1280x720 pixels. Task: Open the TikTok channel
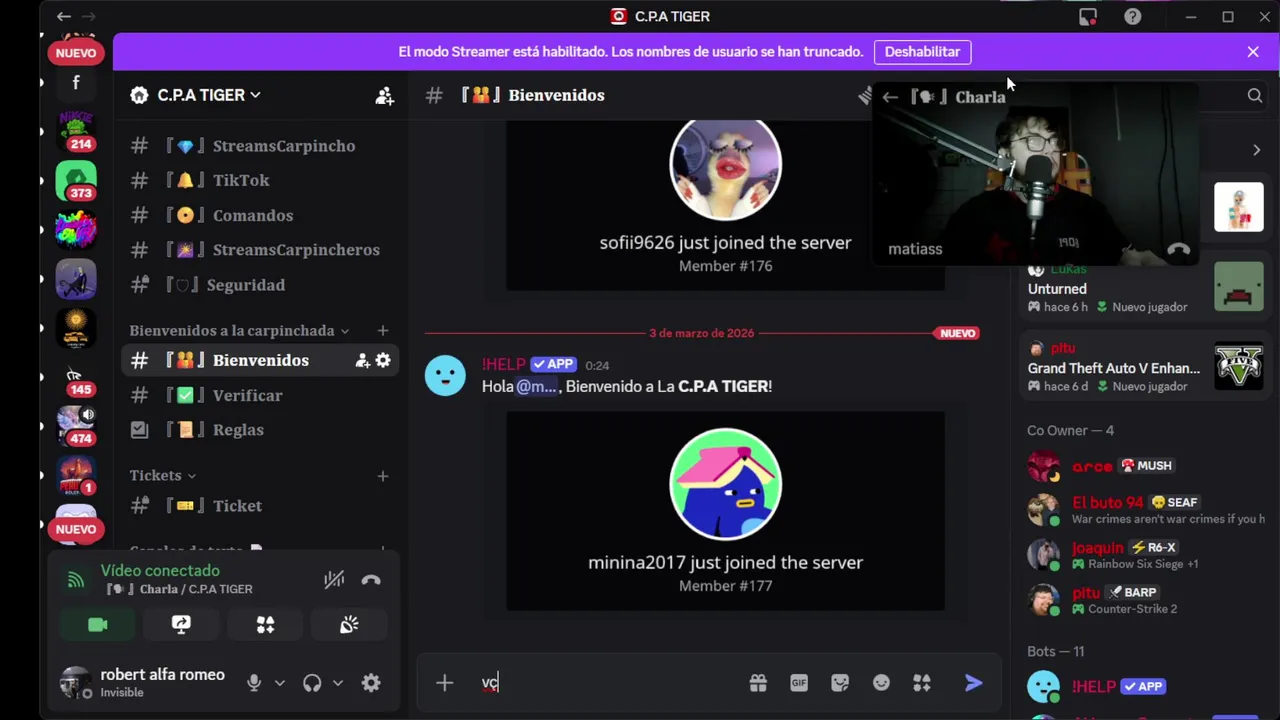click(260, 180)
